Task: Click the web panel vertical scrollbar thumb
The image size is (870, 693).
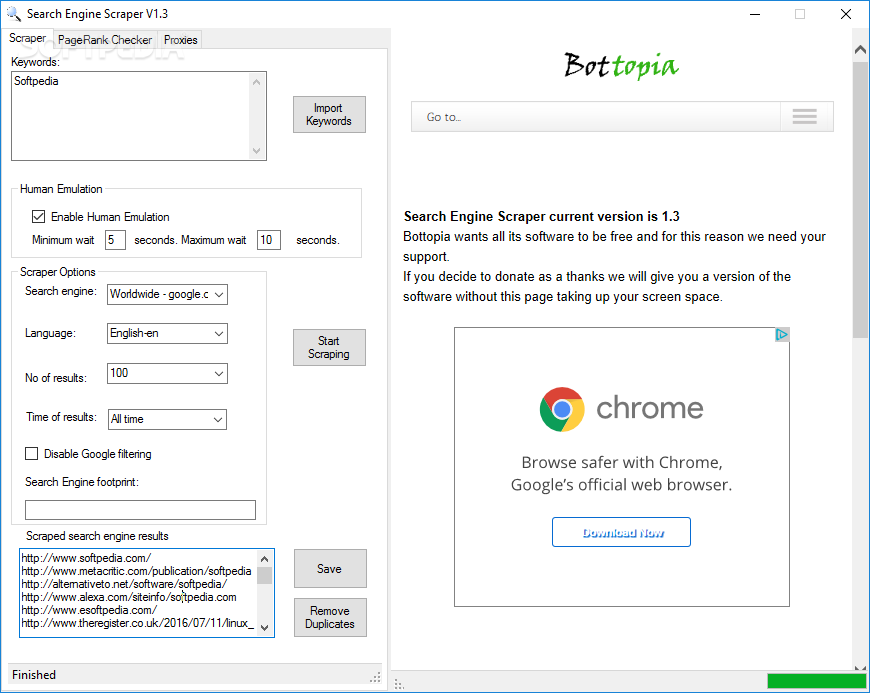Action: (x=861, y=199)
